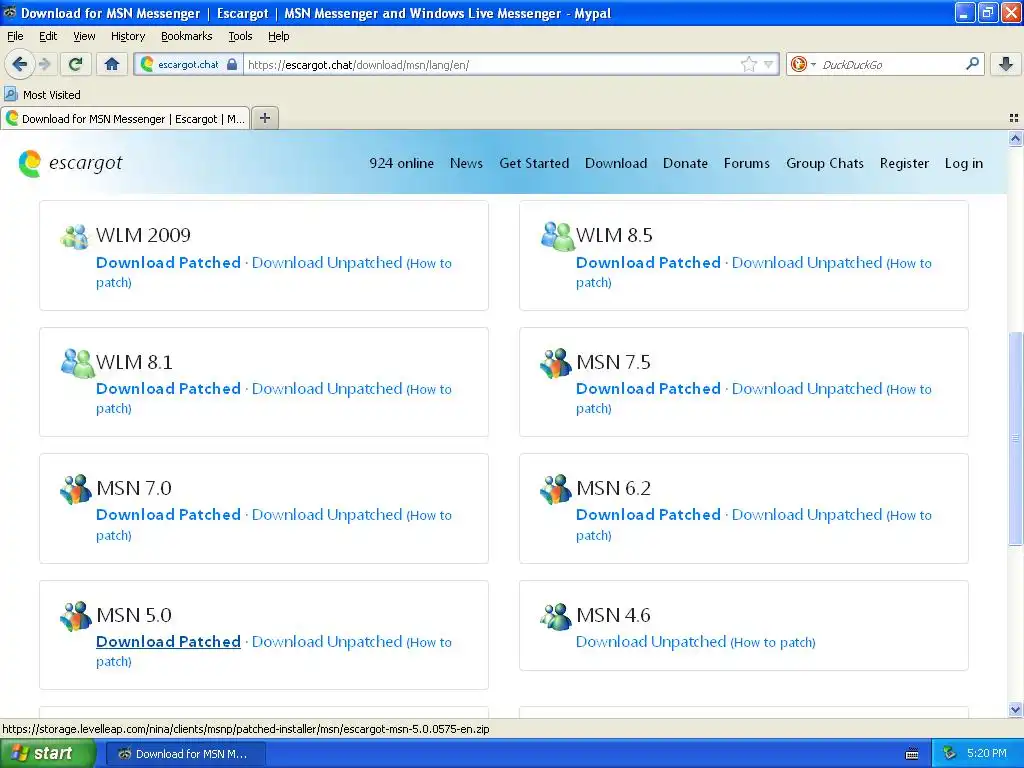
Task: Download Patched MSN 5.0
Action: 168,641
